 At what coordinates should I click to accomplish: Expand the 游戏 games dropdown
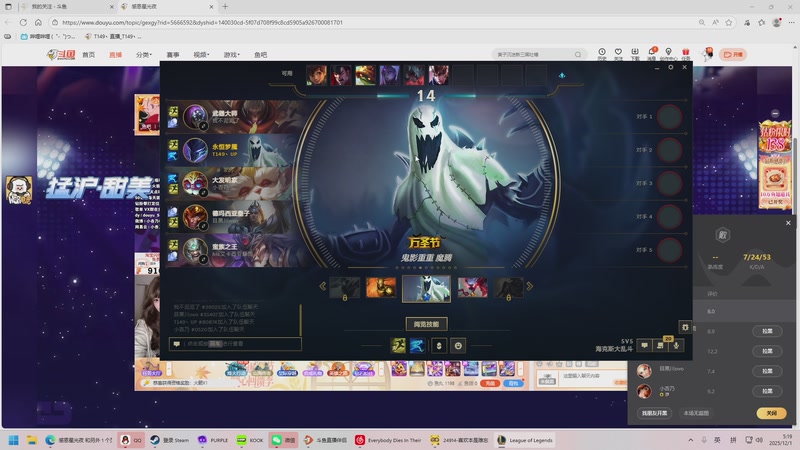pos(231,55)
